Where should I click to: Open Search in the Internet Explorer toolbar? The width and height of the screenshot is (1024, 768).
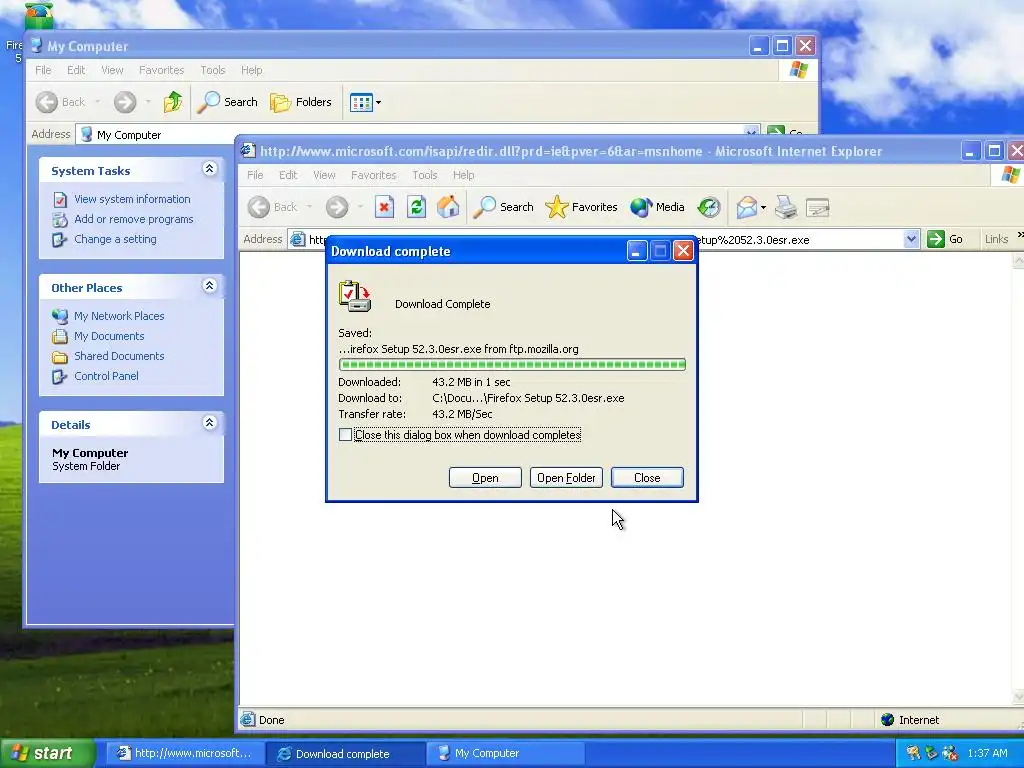tap(503, 208)
